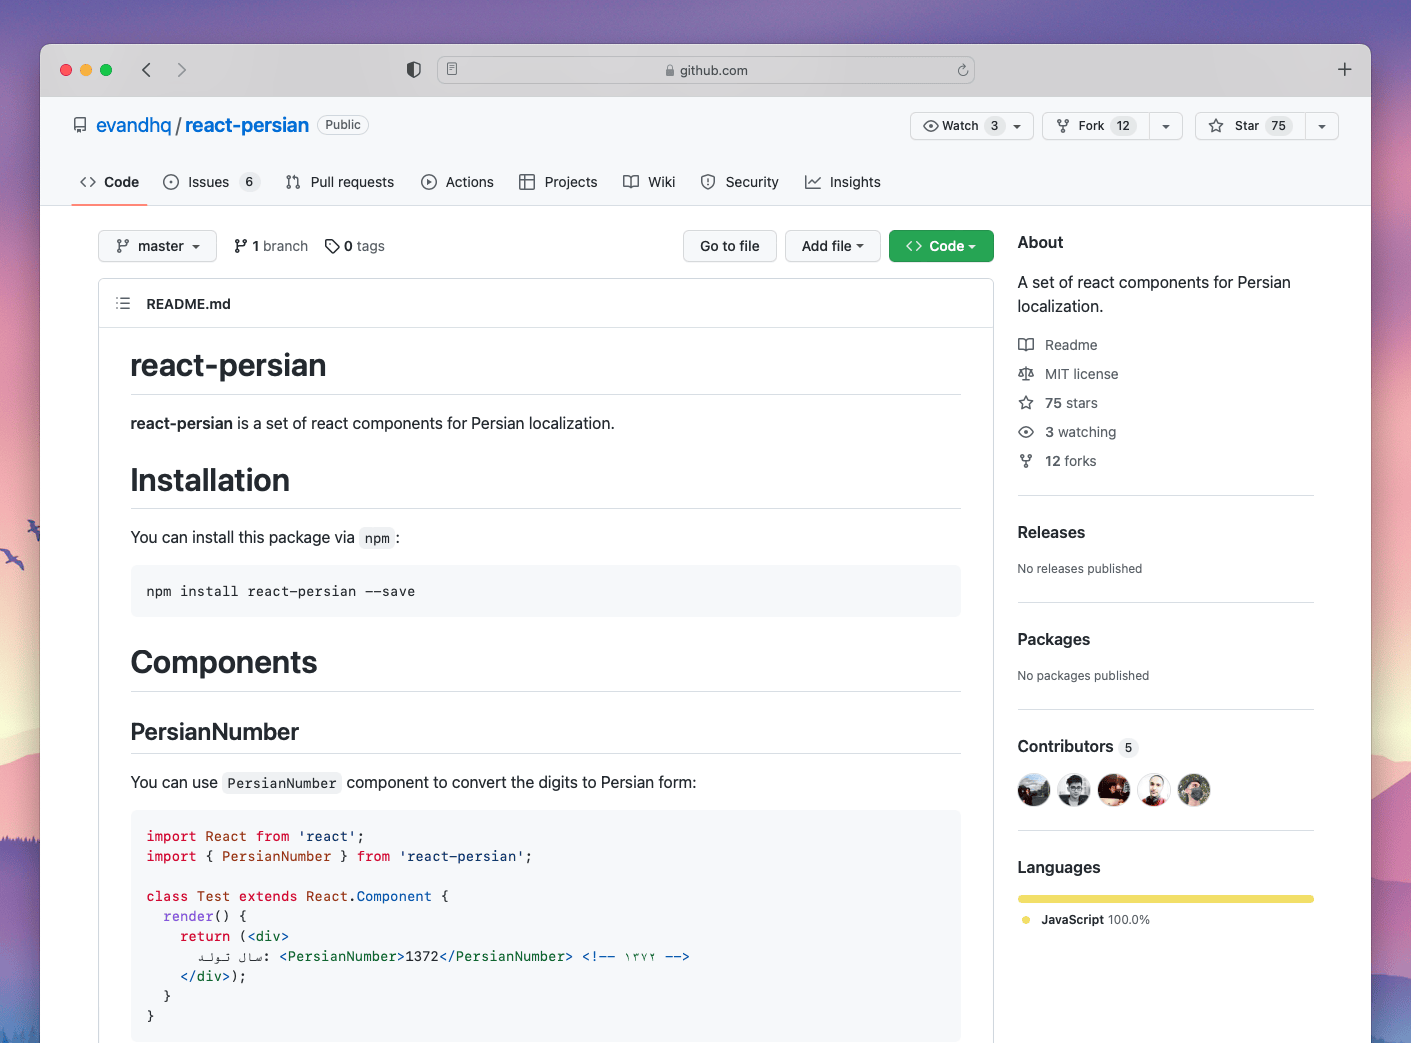Click the github.com address bar

[x=706, y=70]
